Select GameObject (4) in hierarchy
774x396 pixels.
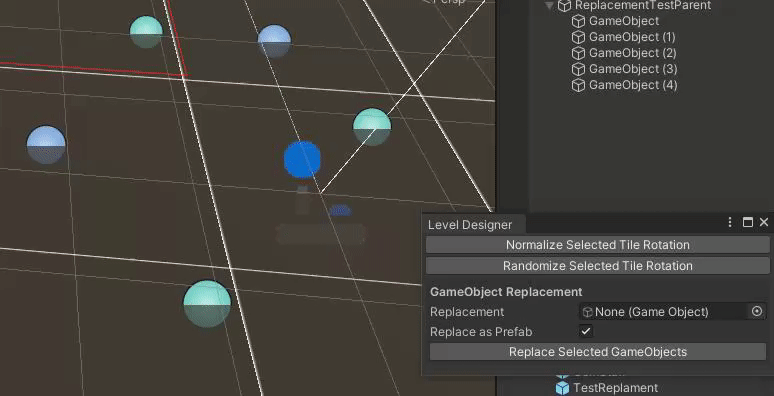(x=633, y=85)
